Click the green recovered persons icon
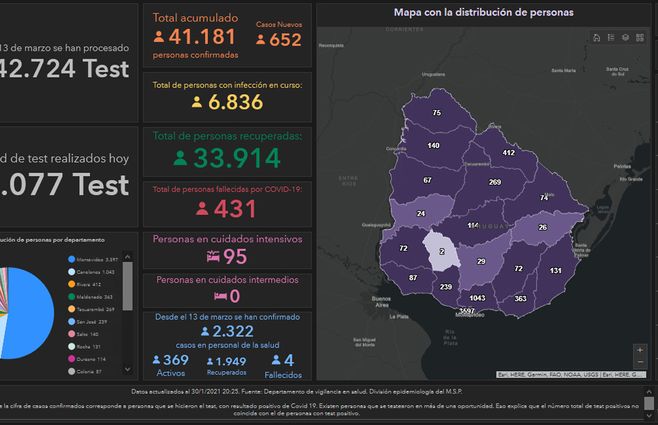The width and height of the screenshot is (658, 425). point(180,158)
